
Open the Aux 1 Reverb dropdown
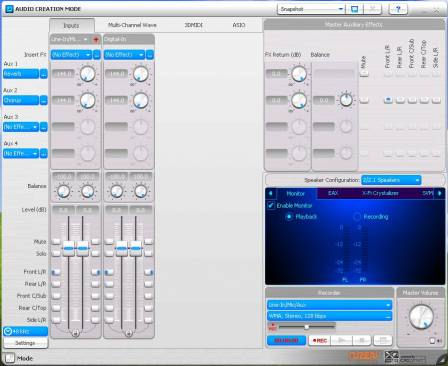(x=21, y=74)
